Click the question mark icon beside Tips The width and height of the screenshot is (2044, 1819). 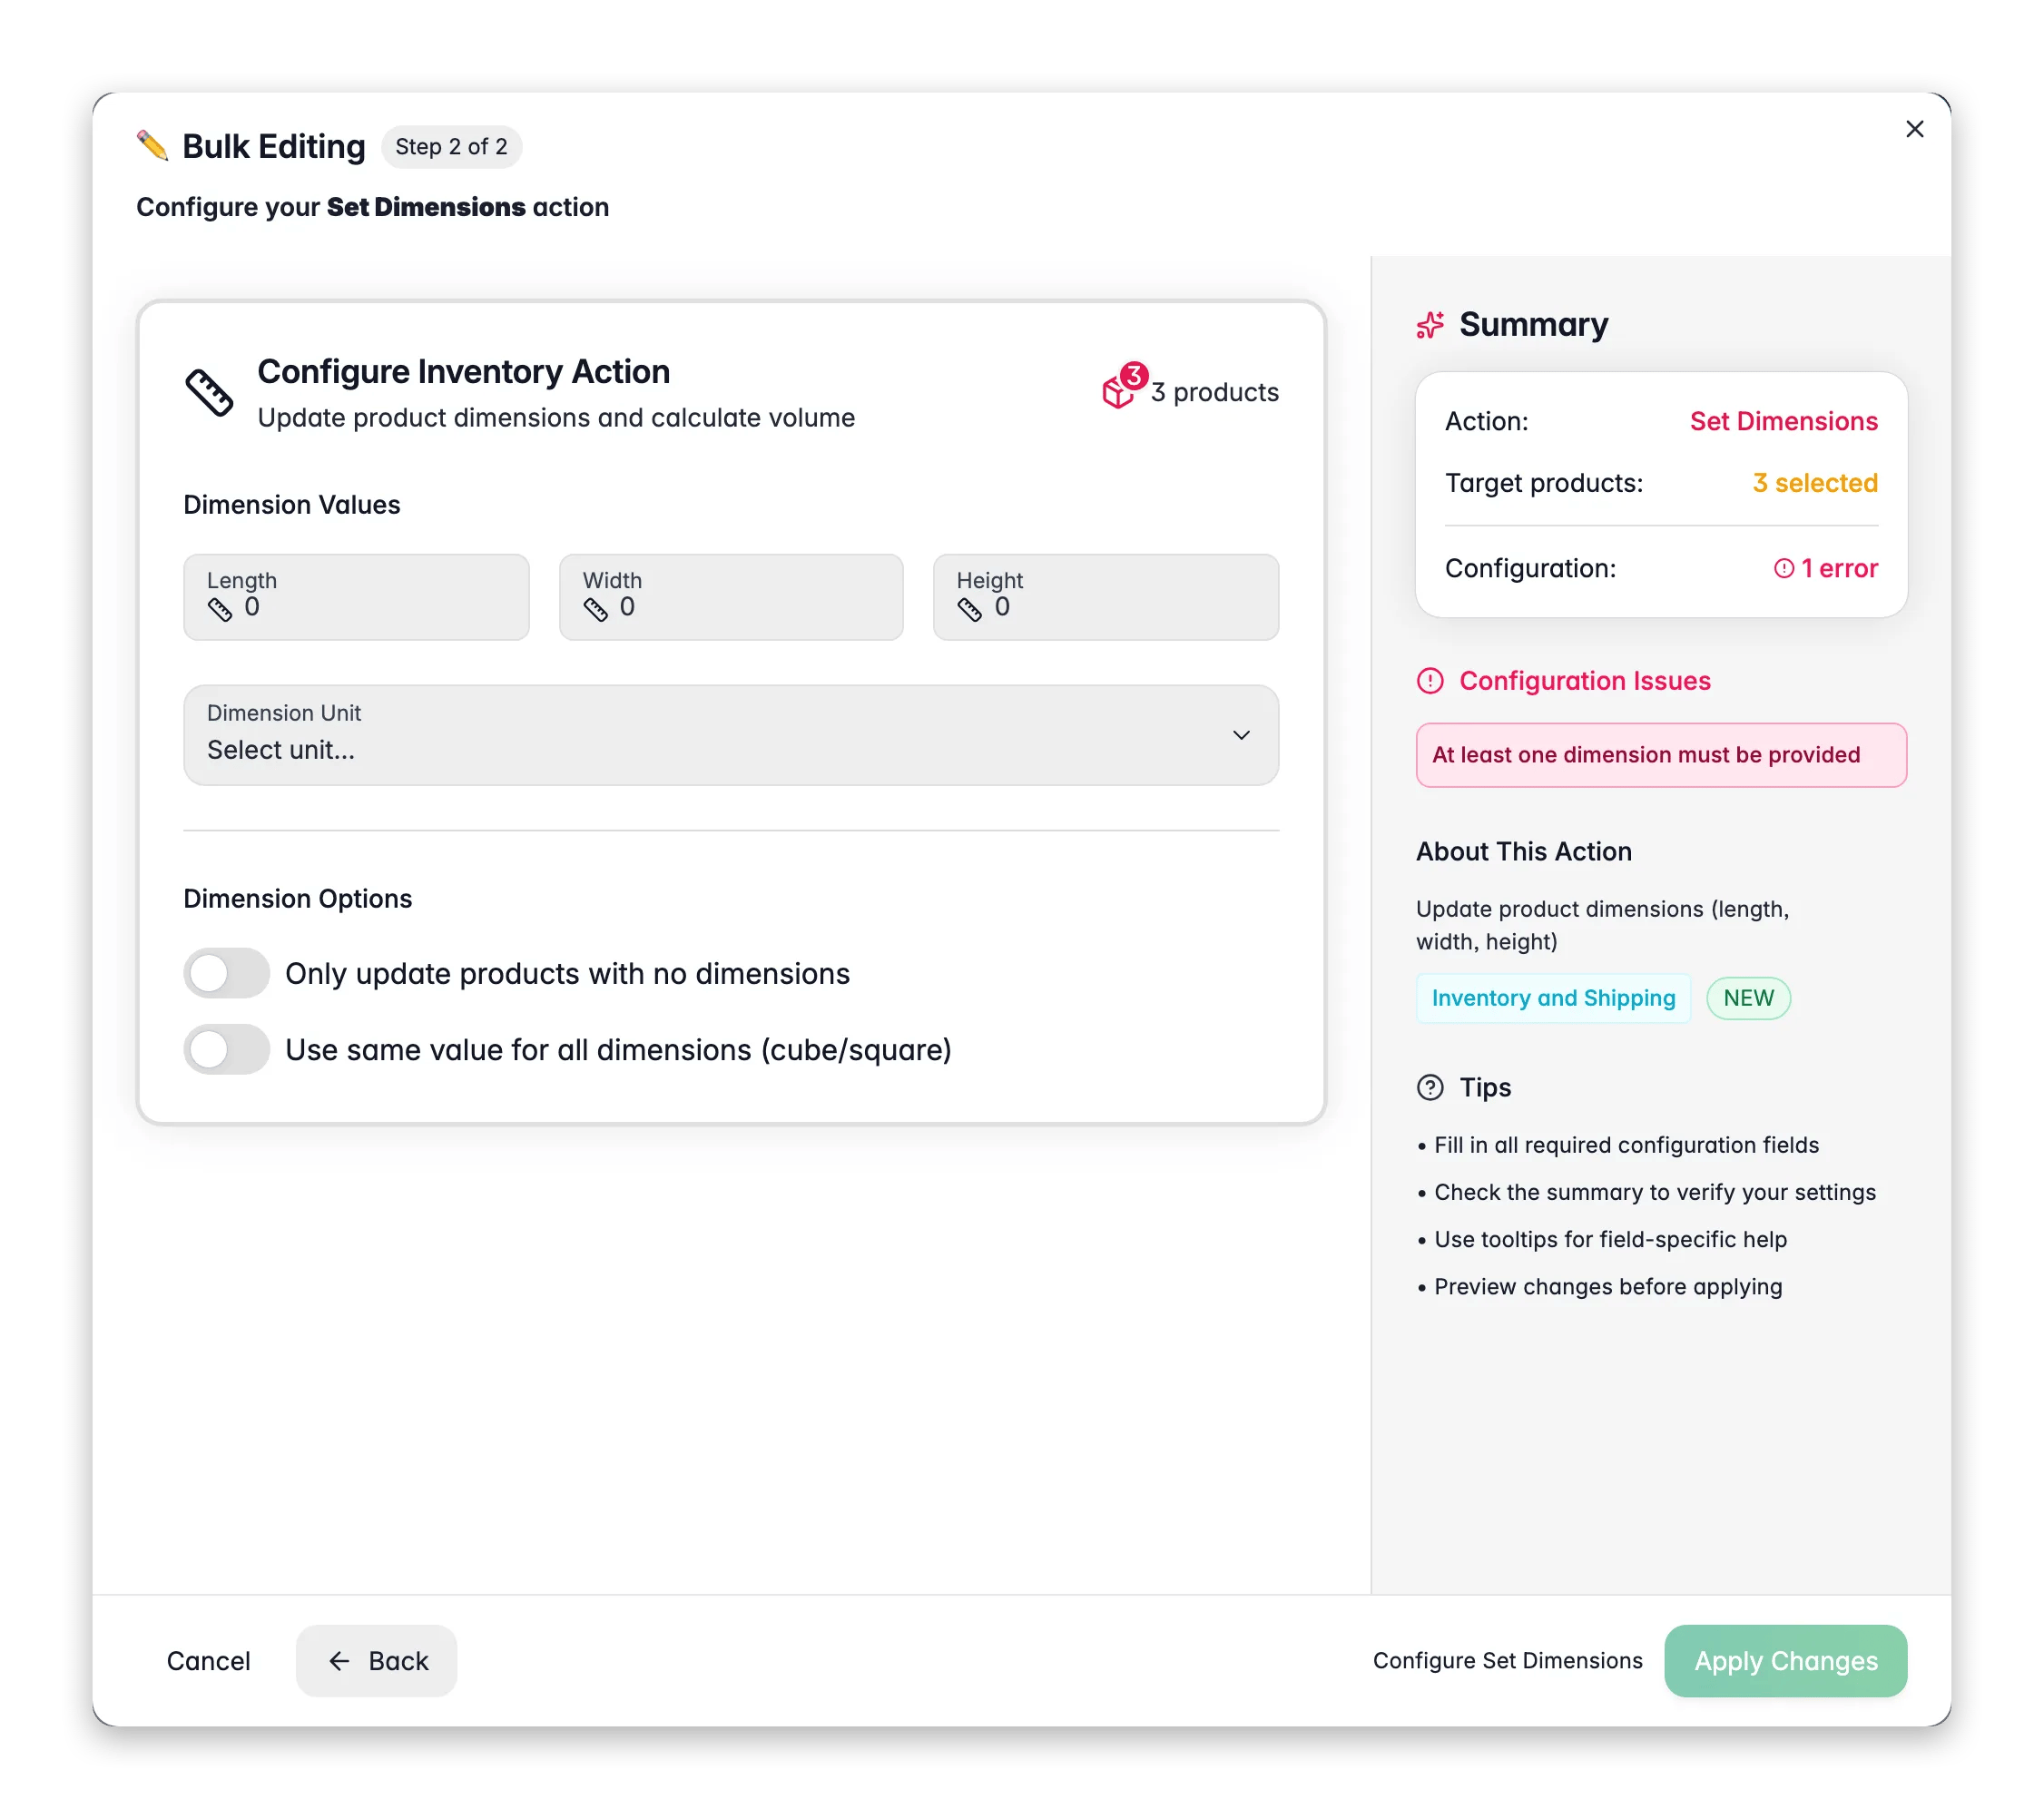click(1430, 1087)
